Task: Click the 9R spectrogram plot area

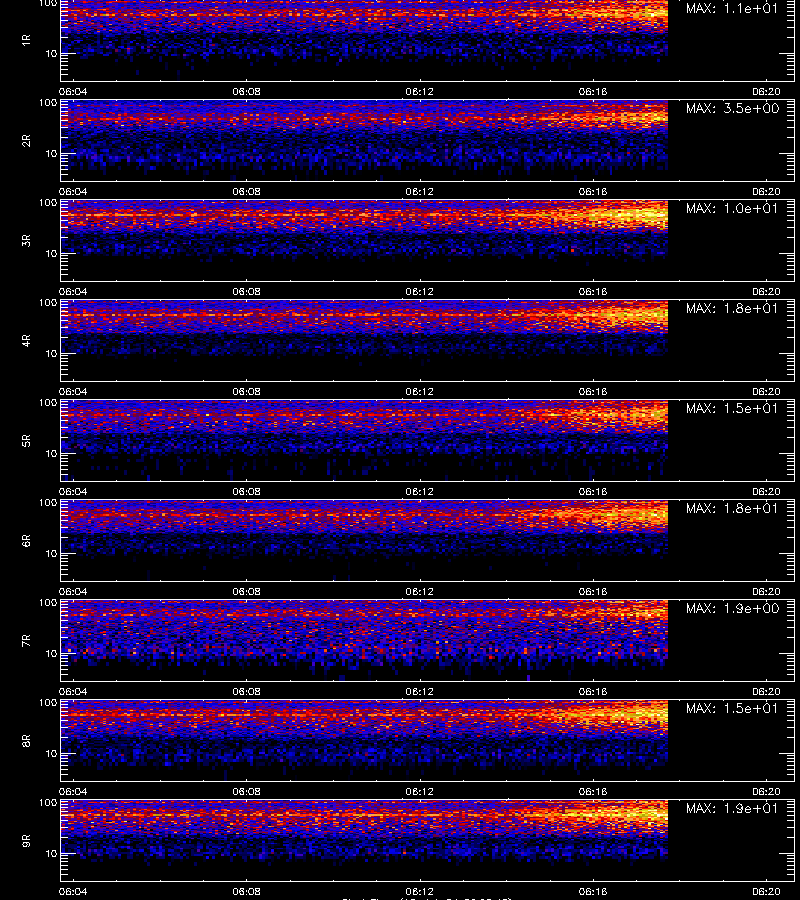Action: 427,840
